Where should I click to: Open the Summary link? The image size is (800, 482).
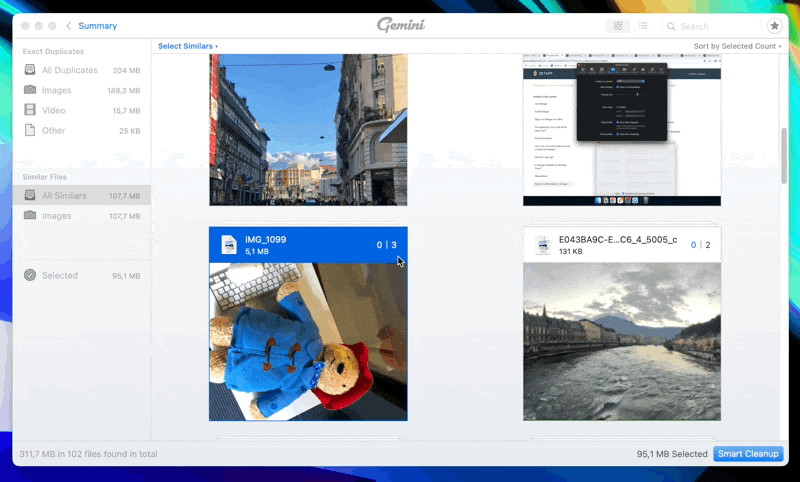[97, 26]
